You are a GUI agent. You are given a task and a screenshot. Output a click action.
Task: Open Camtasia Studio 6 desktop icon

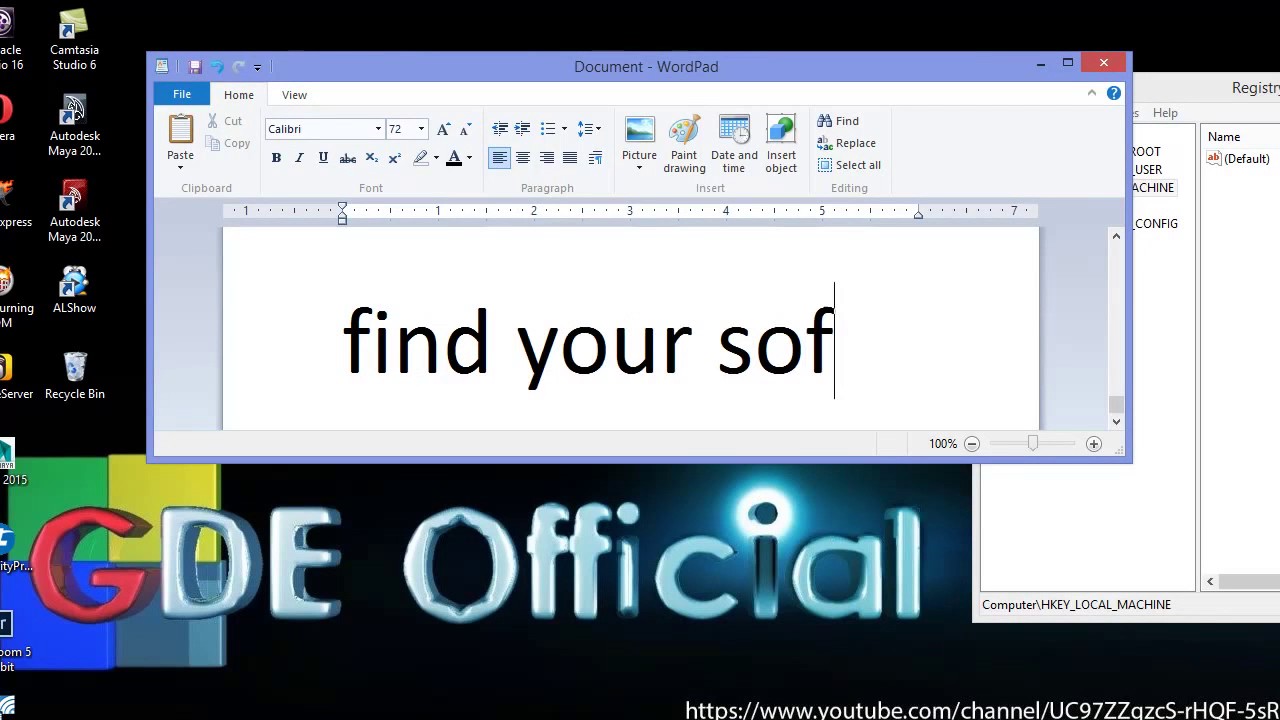(75, 40)
